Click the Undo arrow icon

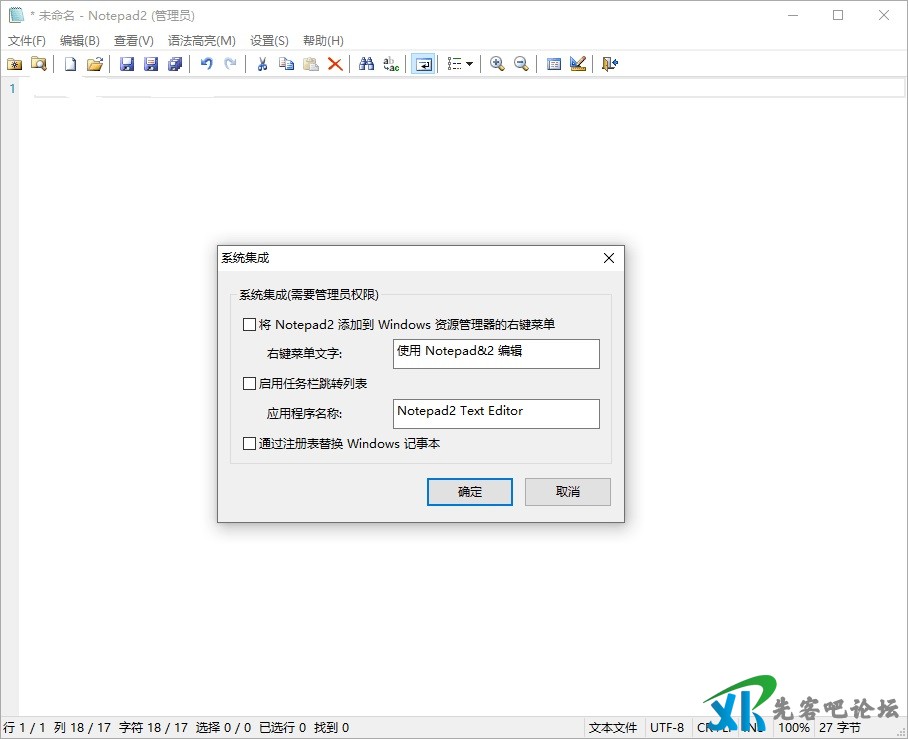click(206, 64)
